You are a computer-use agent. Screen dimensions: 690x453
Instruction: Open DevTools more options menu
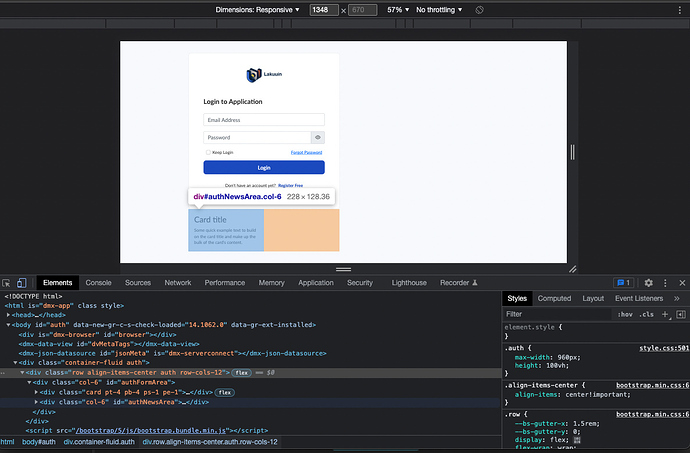(665, 283)
